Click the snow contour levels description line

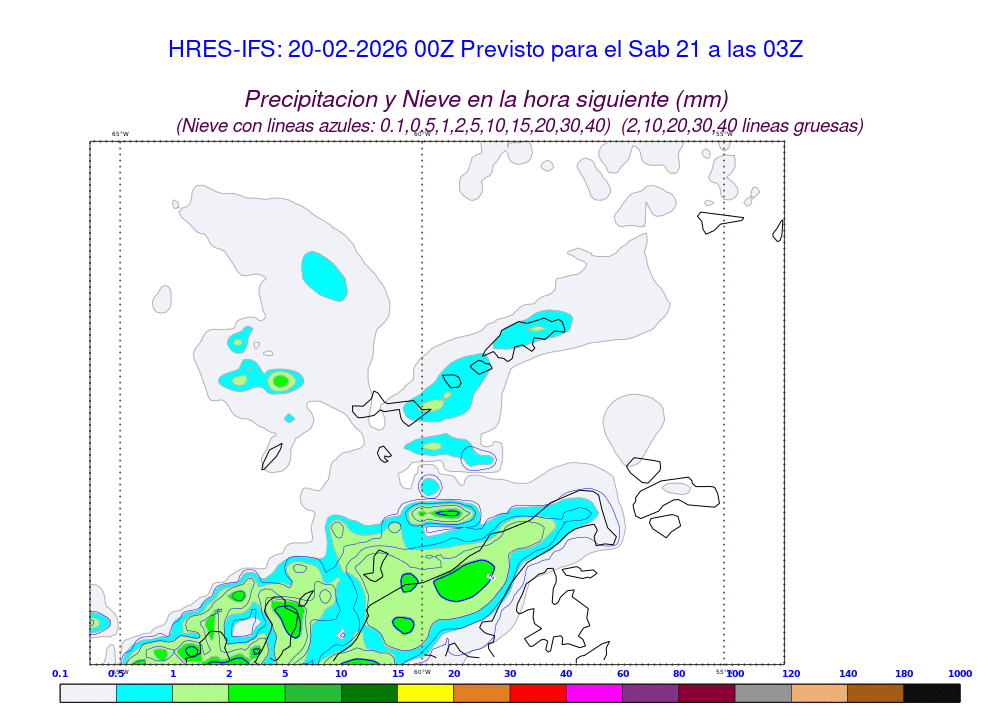[x=520, y=126]
